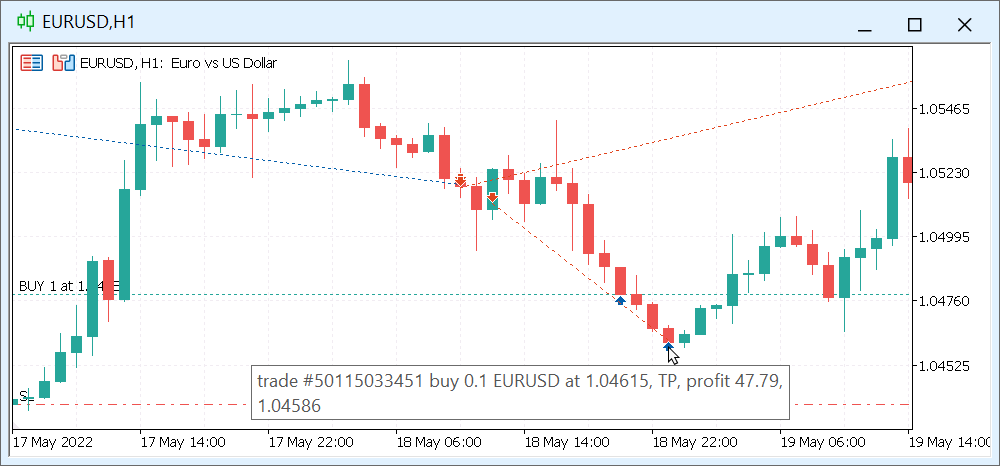Click the SL stop loss line label
1000x466 pixels.
pyautogui.click(x=24, y=396)
